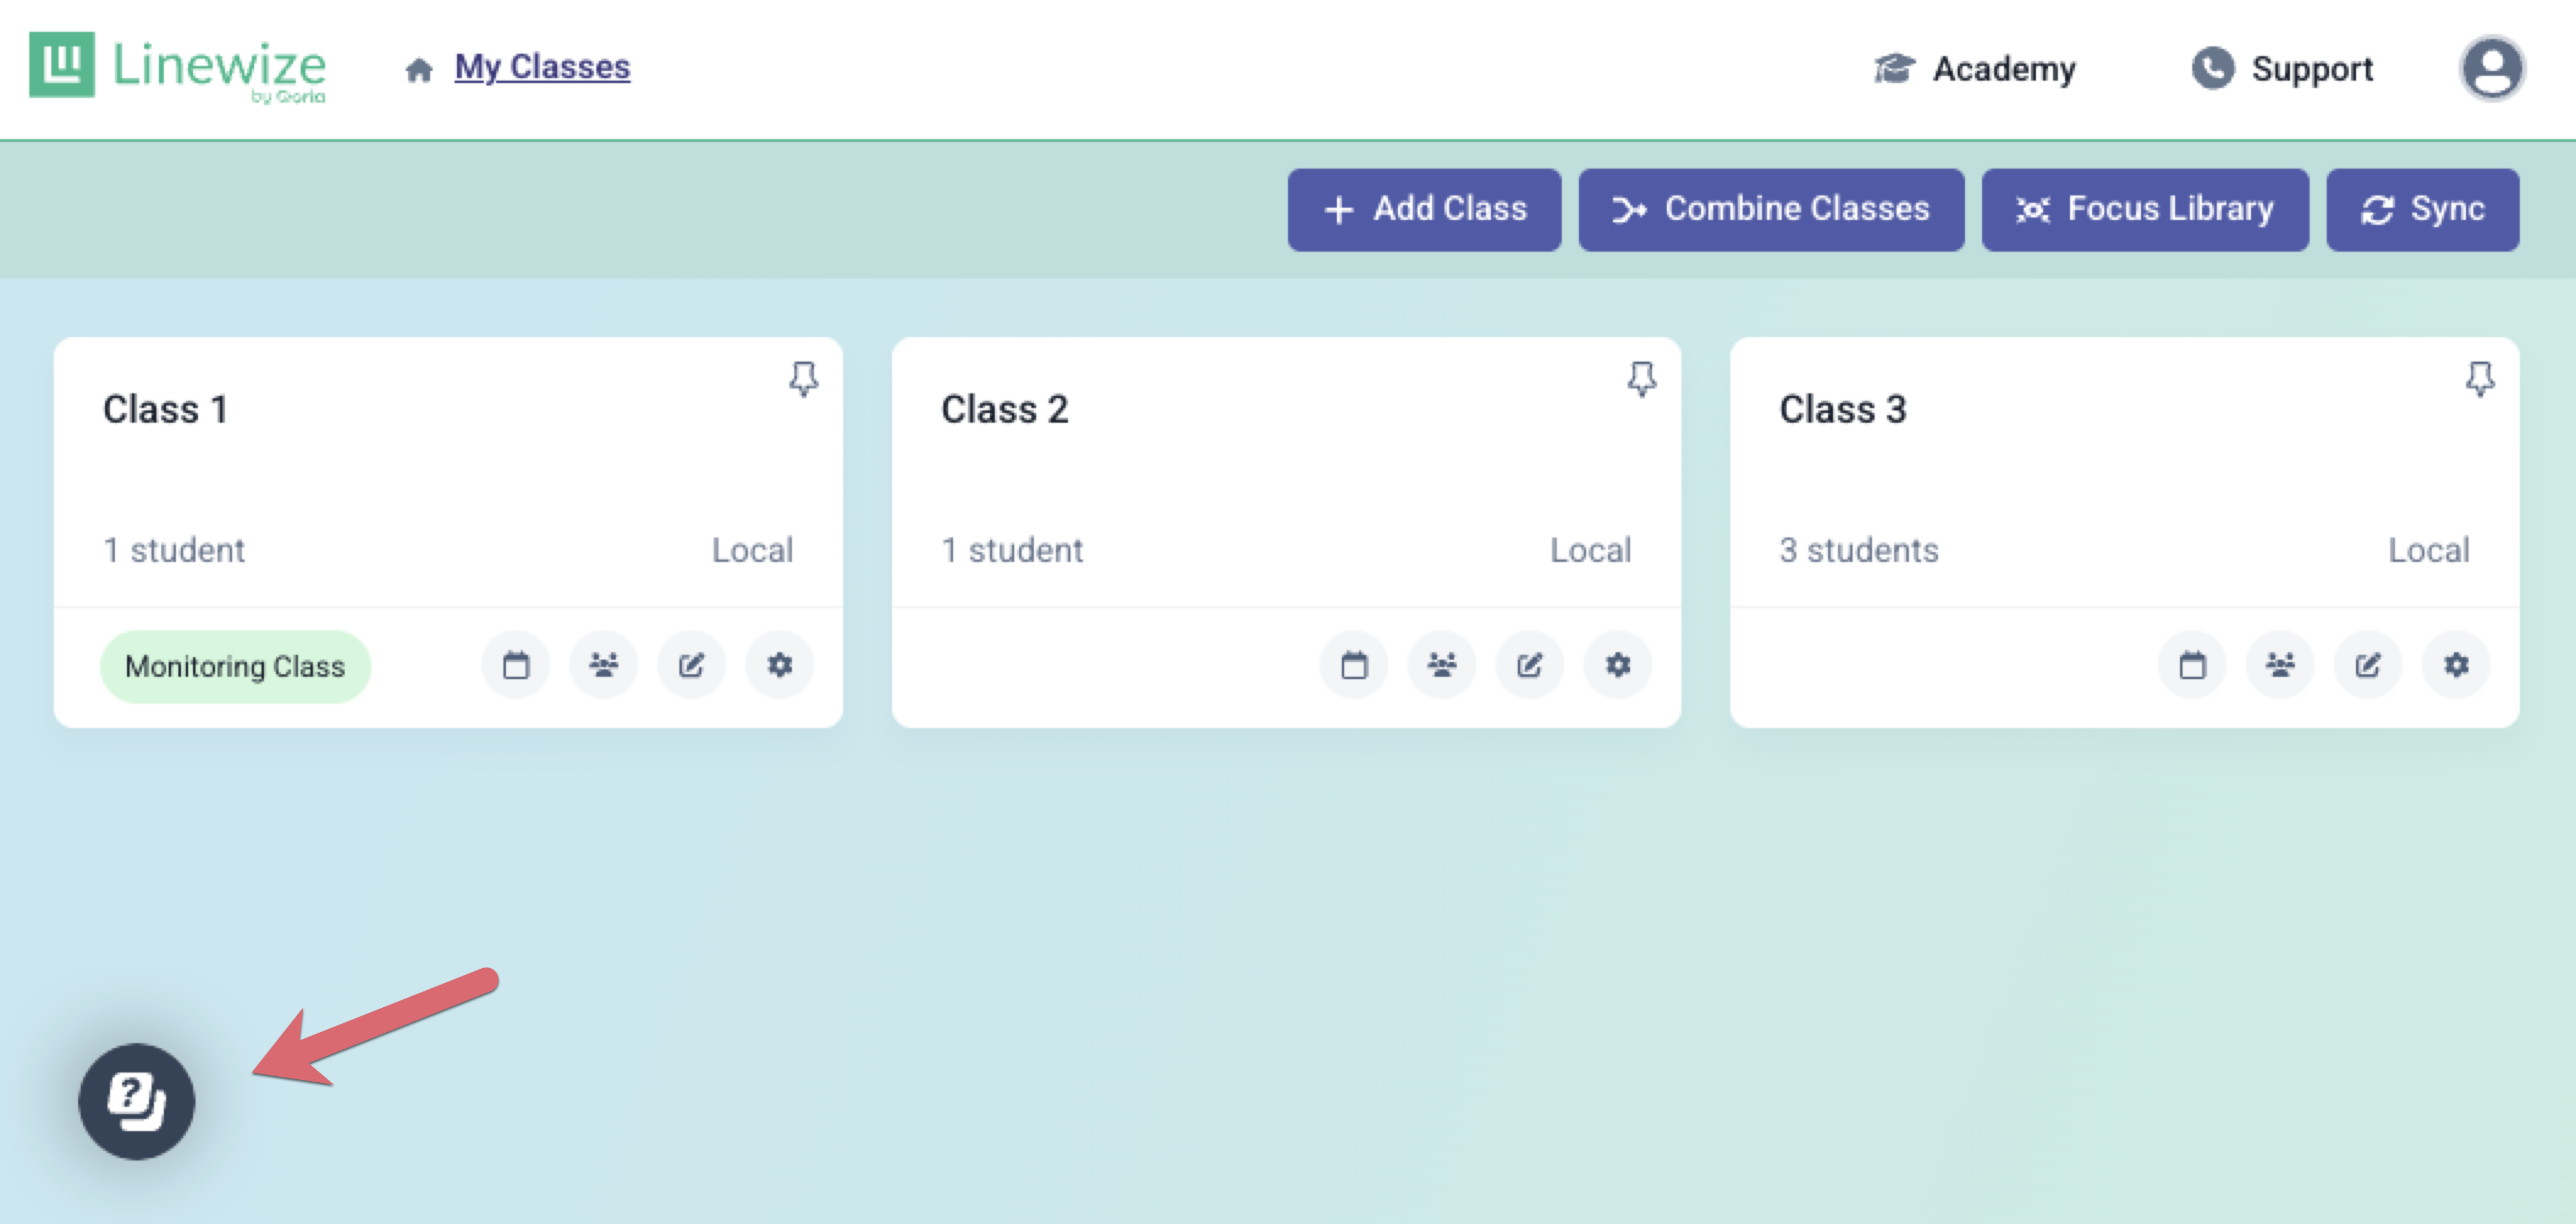The width and height of the screenshot is (2576, 1224).
Task: Open settings gear for Class 1
Action: tap(780, 665)
